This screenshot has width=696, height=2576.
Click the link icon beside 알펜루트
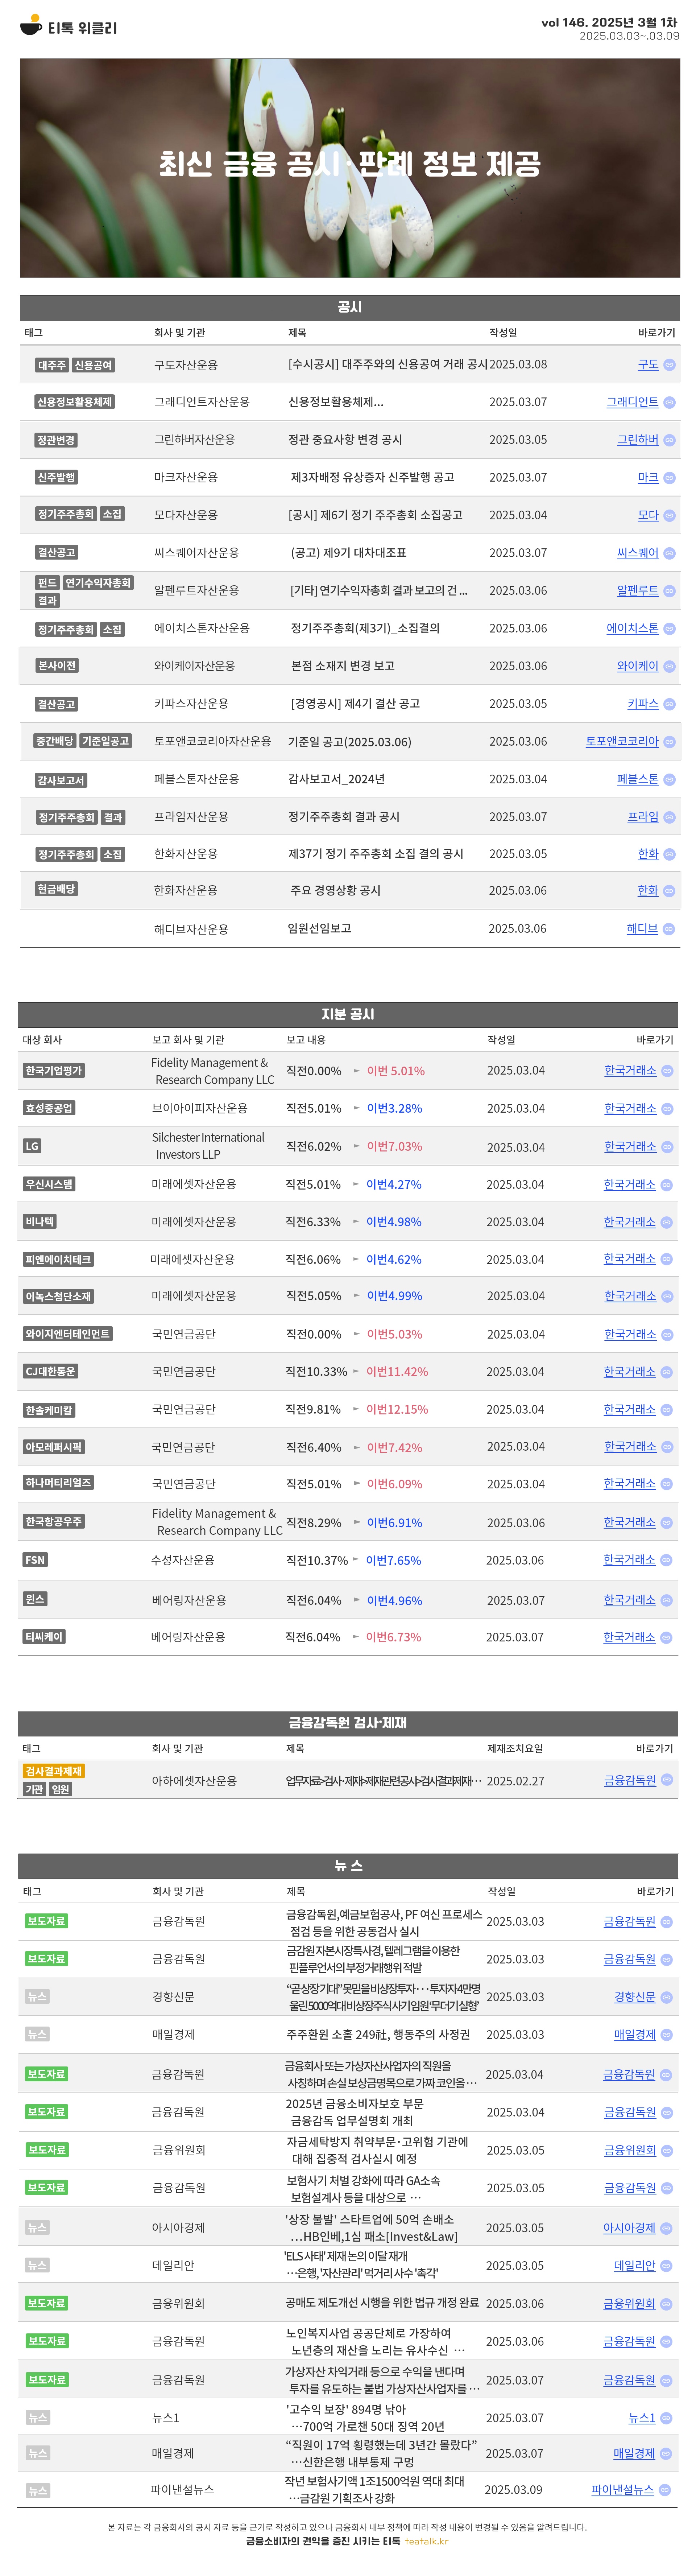pos(669,591)
